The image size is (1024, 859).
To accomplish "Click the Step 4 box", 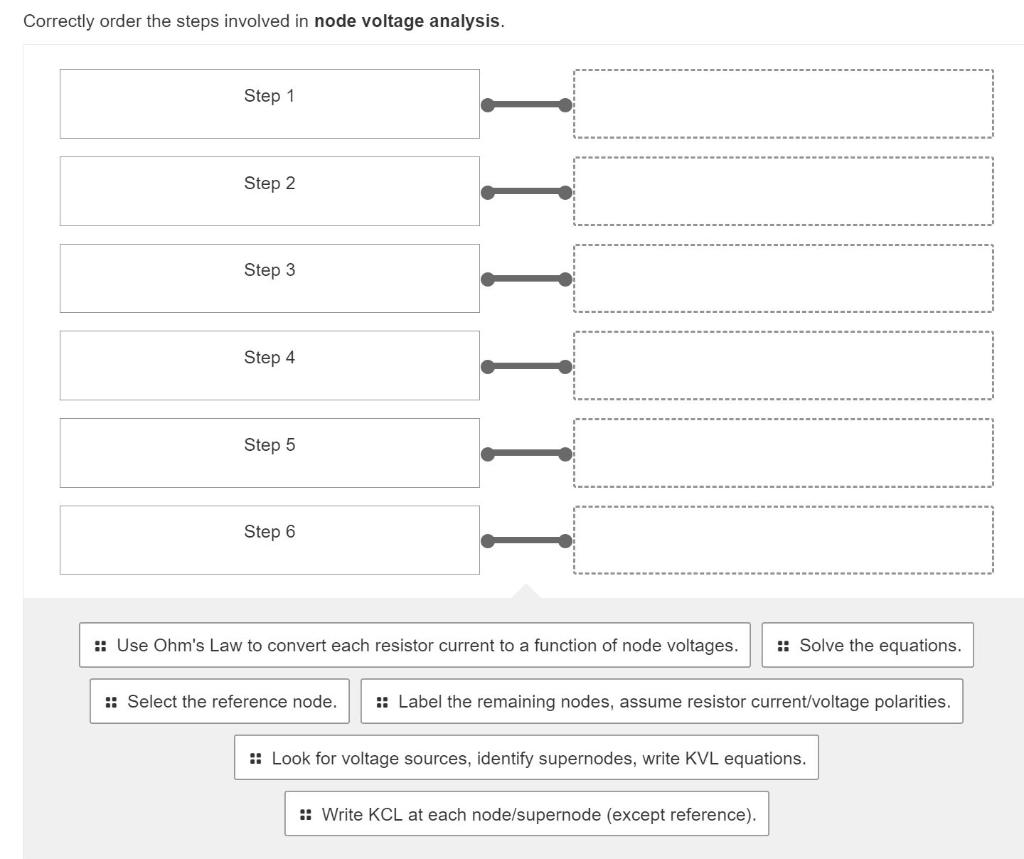I will coord(270,365).
